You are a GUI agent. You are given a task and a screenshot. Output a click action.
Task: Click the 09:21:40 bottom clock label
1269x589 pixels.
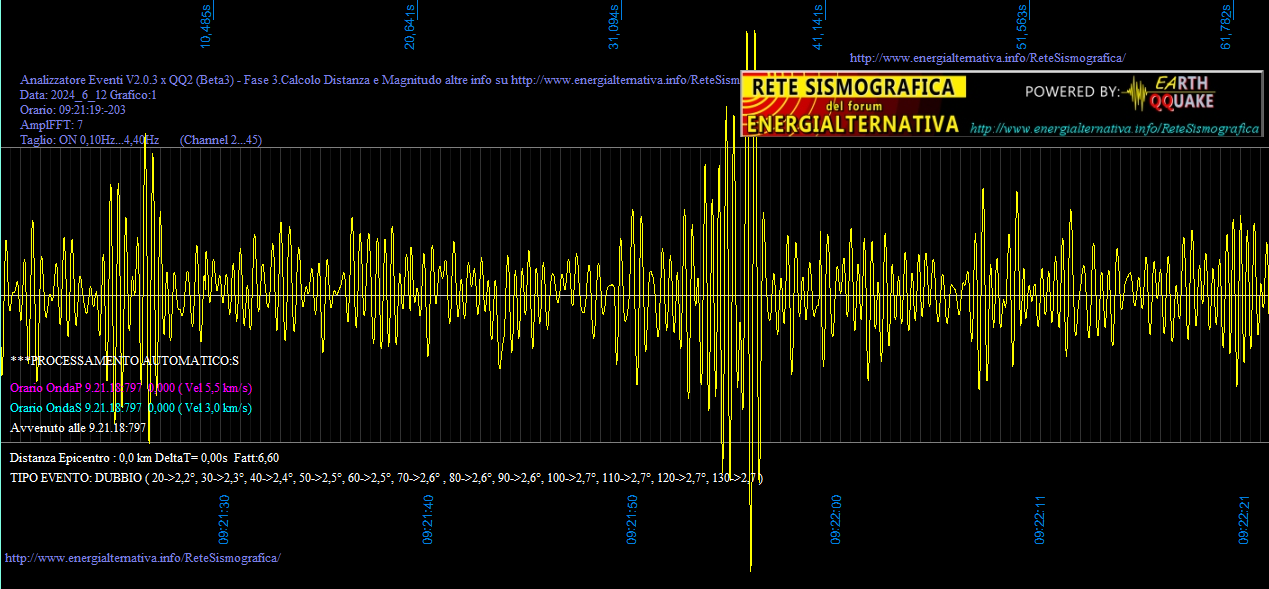429,519
